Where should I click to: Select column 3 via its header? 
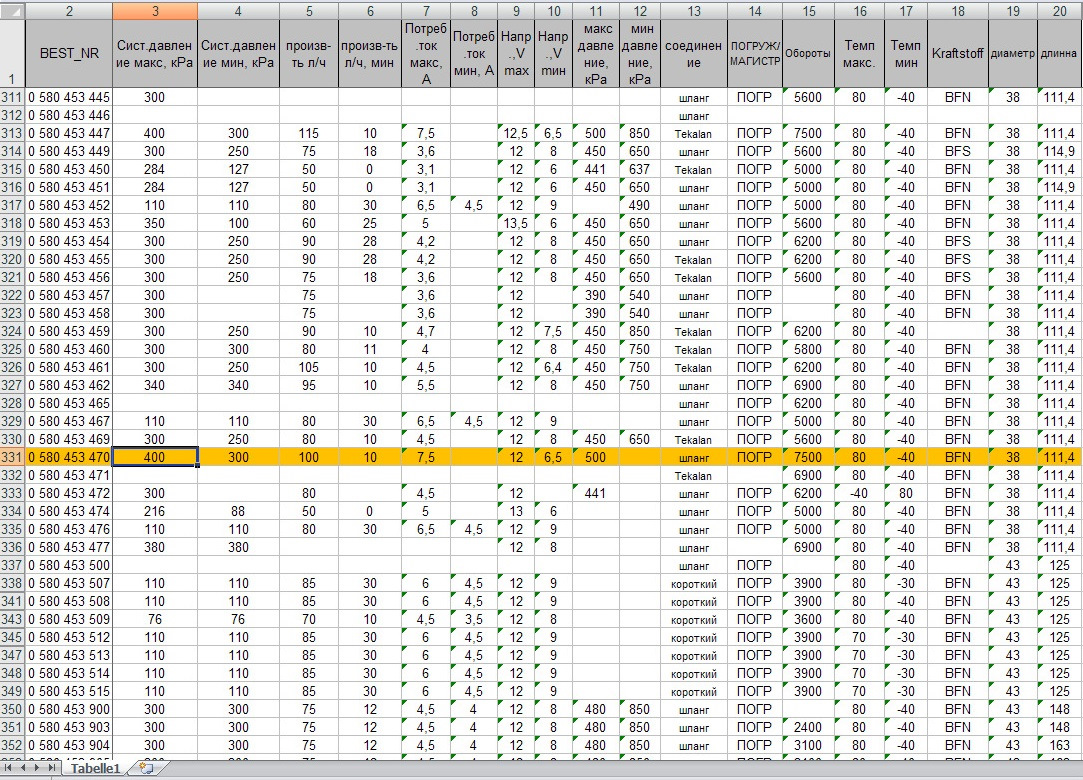[x=155, y=9]
